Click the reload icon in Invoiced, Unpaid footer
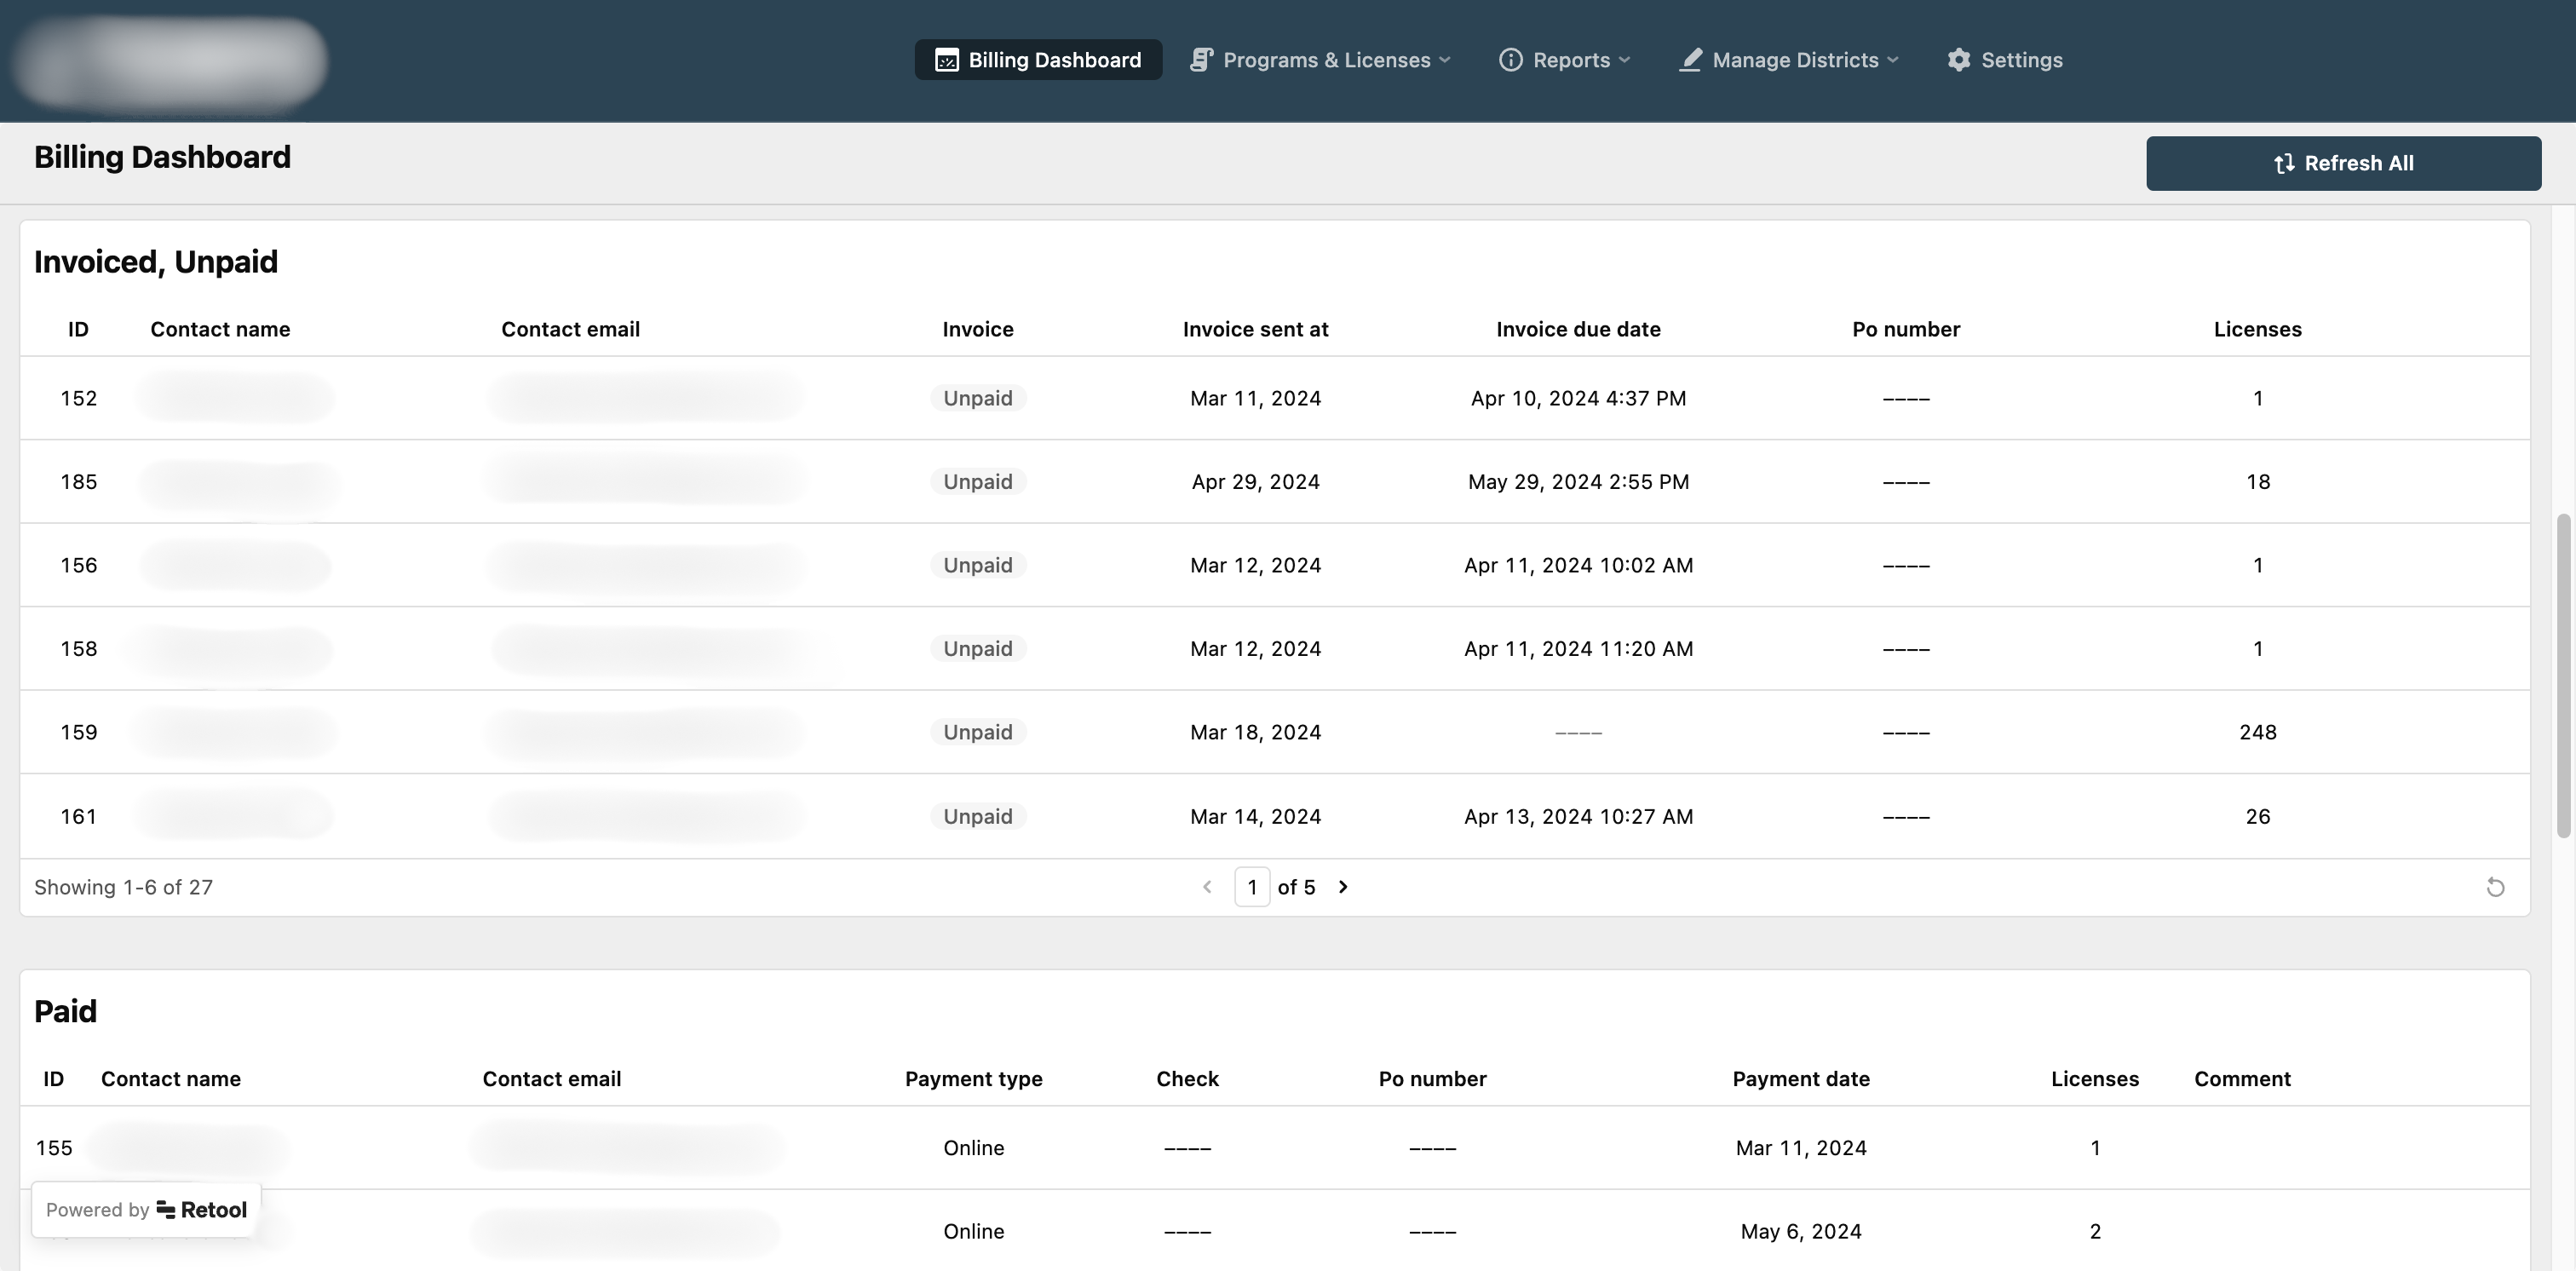Image resolution: width=2576 pixels, height=1271 pixels. coord(2495,887)
